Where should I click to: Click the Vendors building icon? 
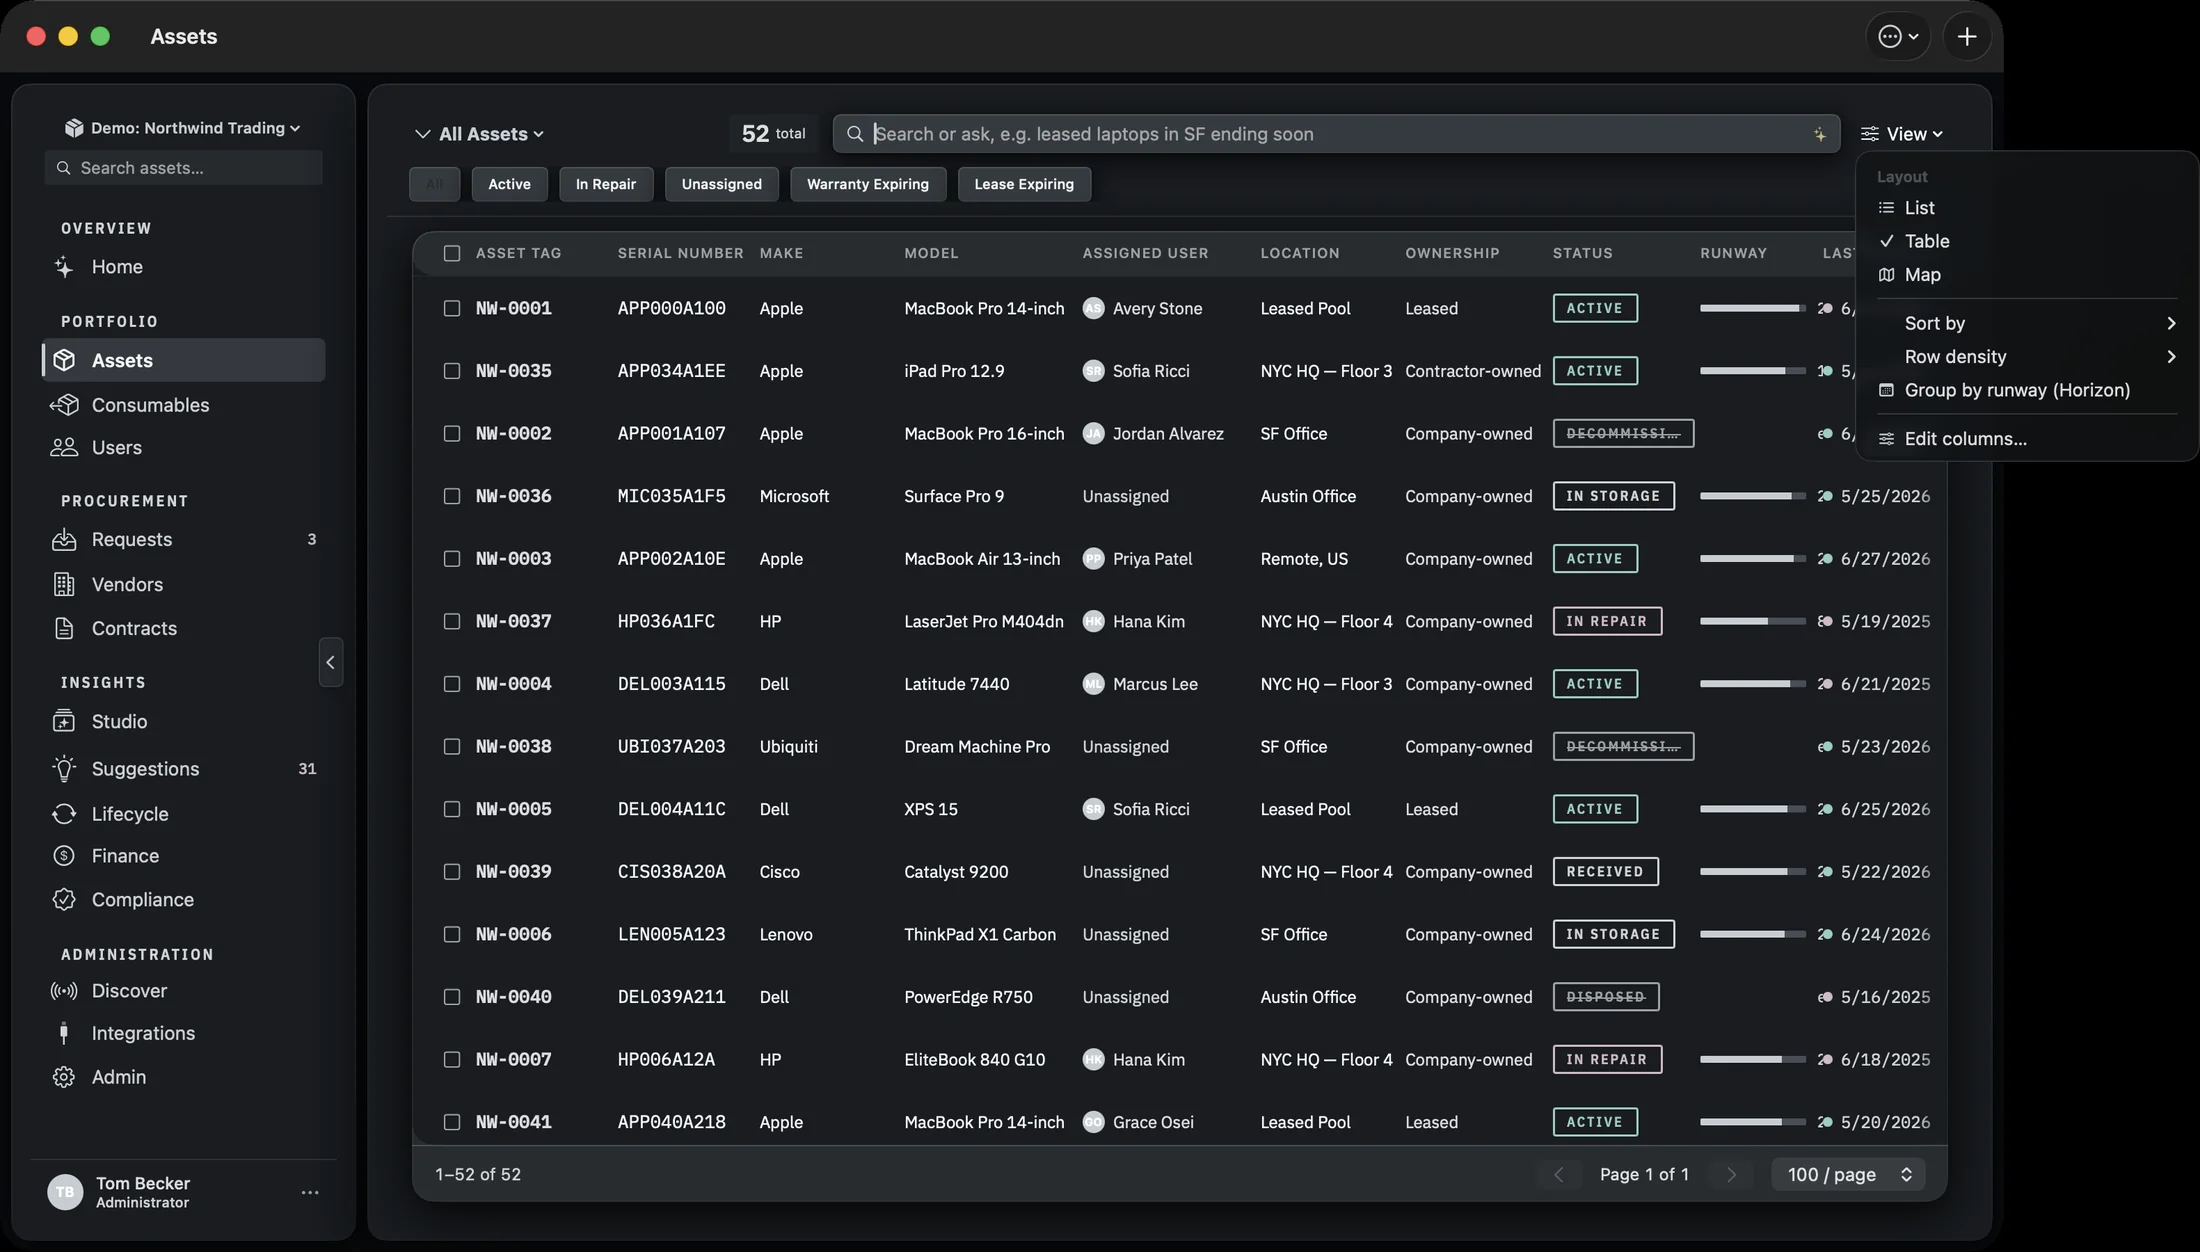click(x=64, y=584)
